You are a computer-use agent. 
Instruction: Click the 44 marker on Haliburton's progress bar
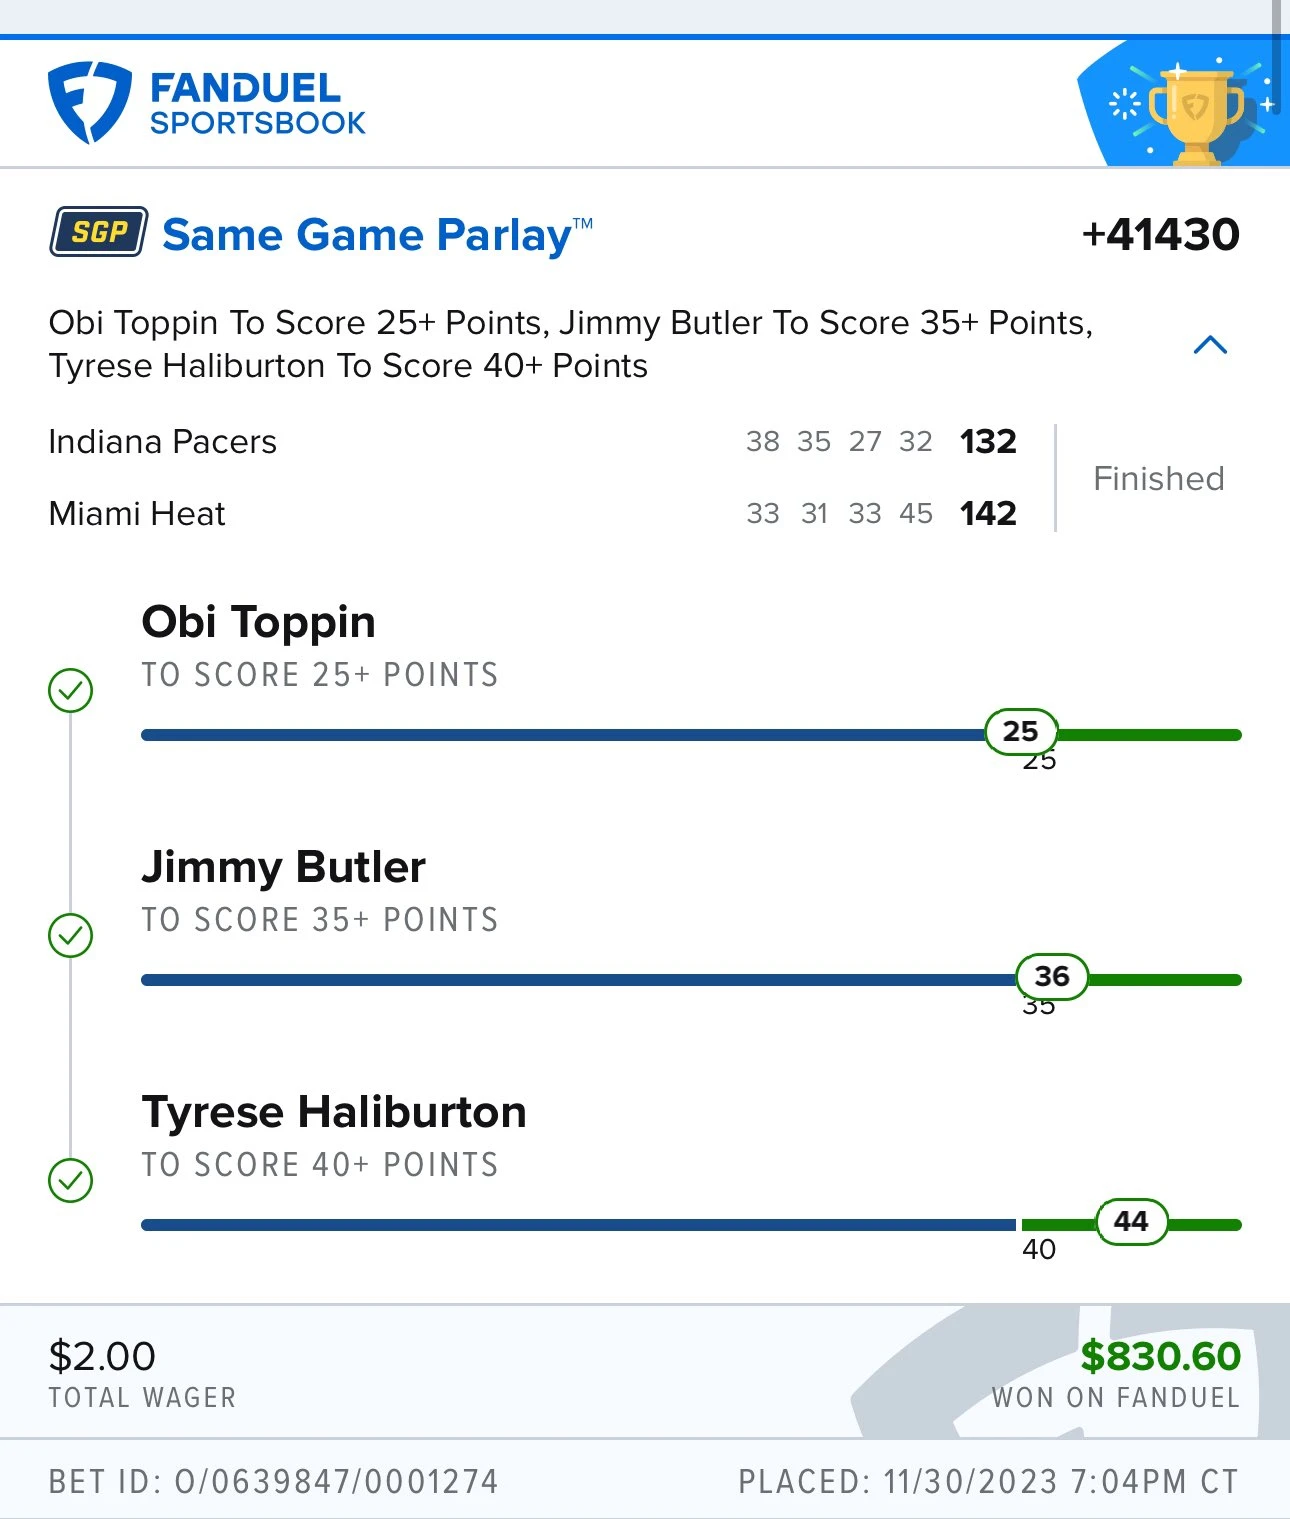tap(1132, 1221)
